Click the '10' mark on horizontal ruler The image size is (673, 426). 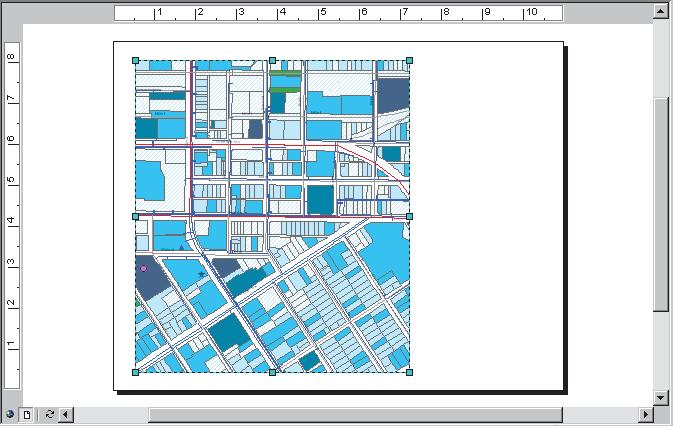click(531, 12)
